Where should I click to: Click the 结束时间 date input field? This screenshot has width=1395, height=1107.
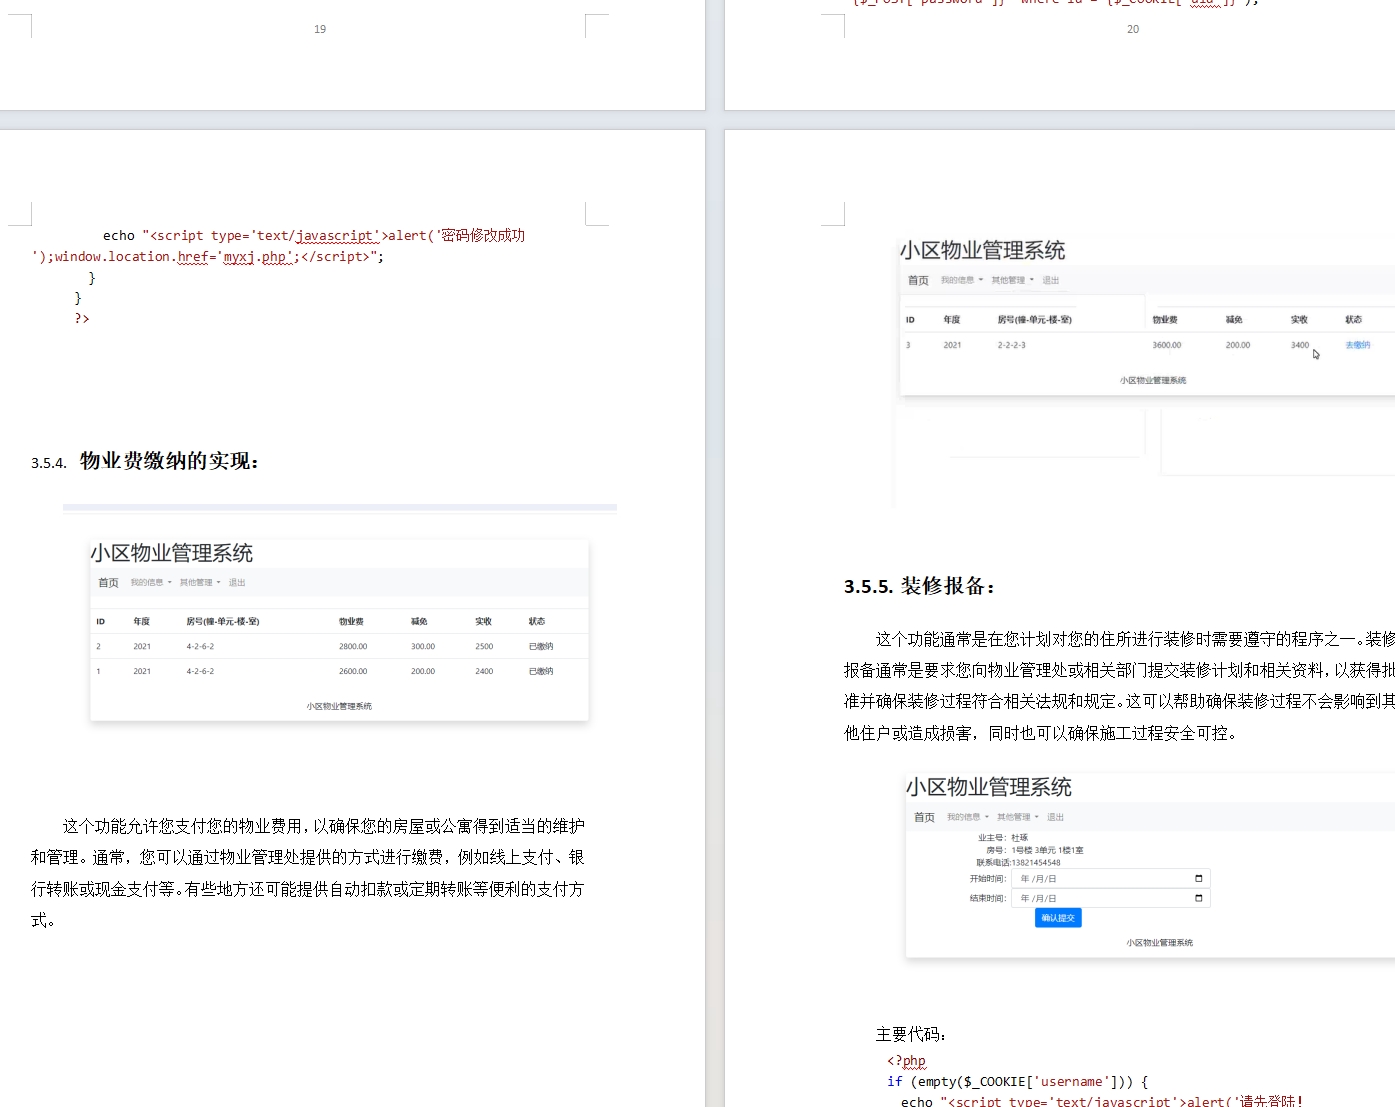1111,898
